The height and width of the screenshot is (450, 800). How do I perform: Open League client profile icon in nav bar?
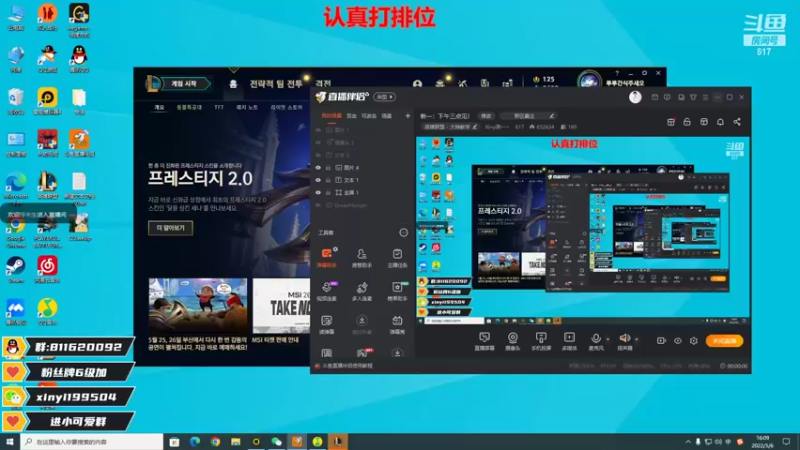point(417,83)
